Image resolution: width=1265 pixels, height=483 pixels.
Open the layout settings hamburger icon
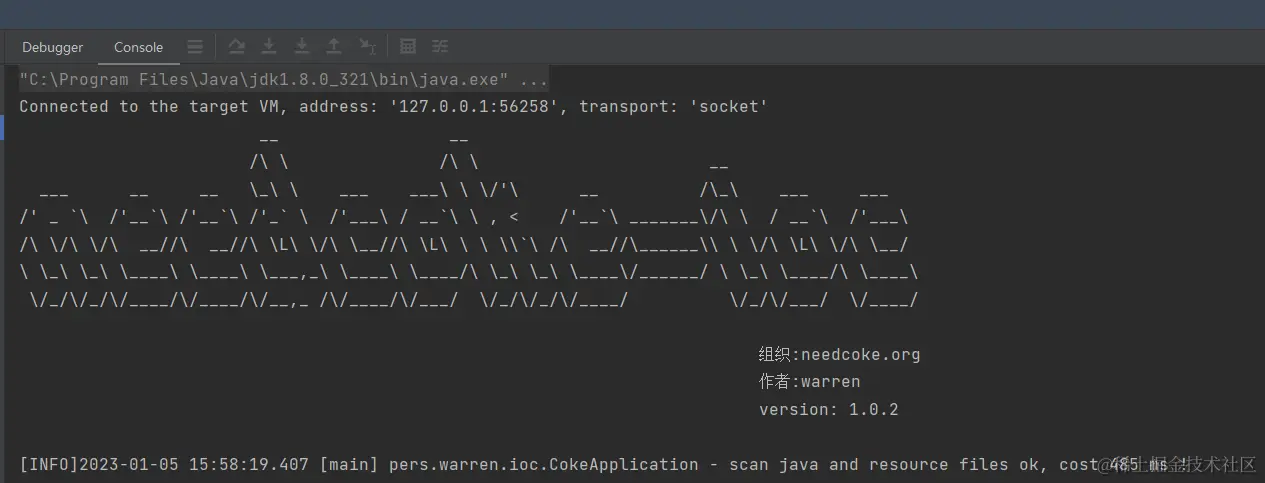195,47
